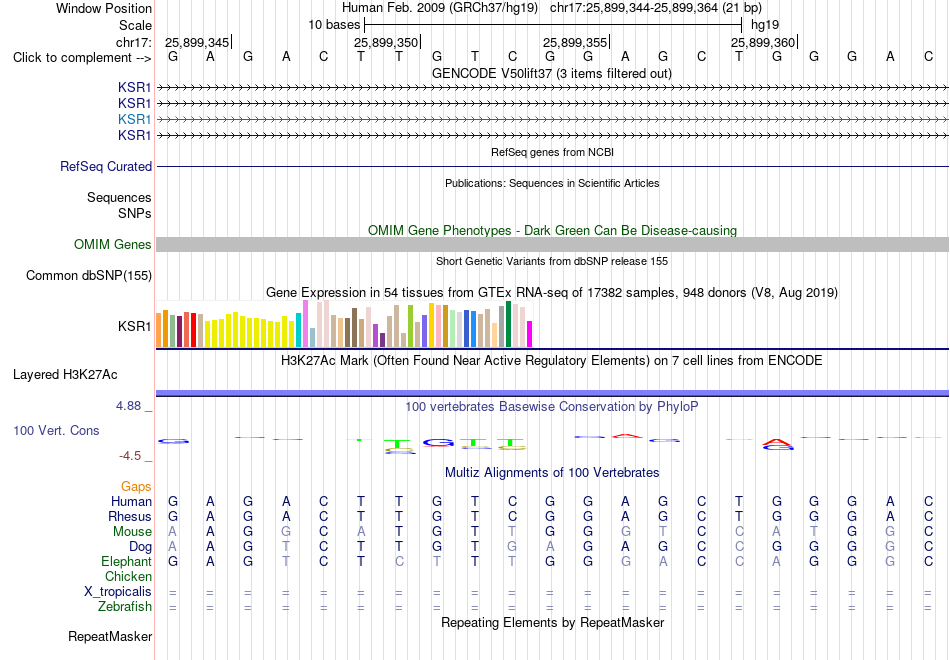950x660 pixels.
Task: Open the RepeatMasker track label
Action: [x=110, y=636]
